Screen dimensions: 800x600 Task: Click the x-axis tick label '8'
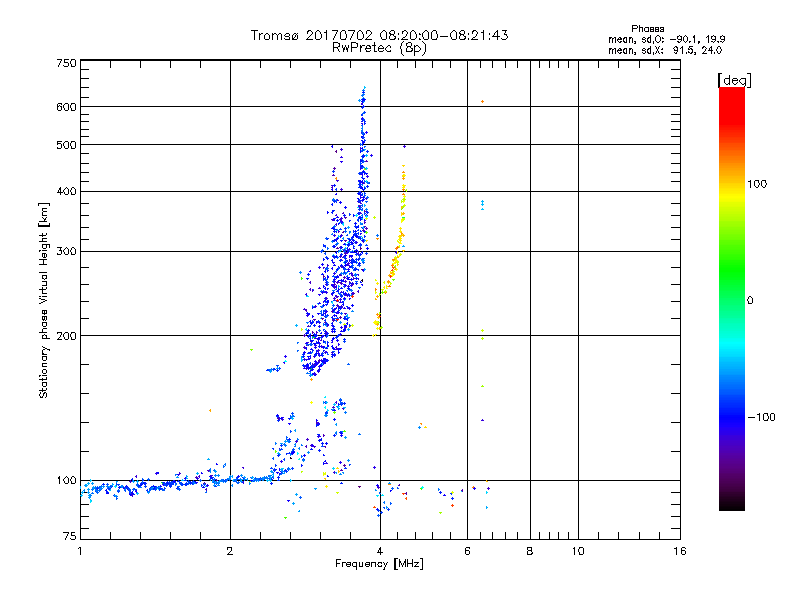pos(530,551)
